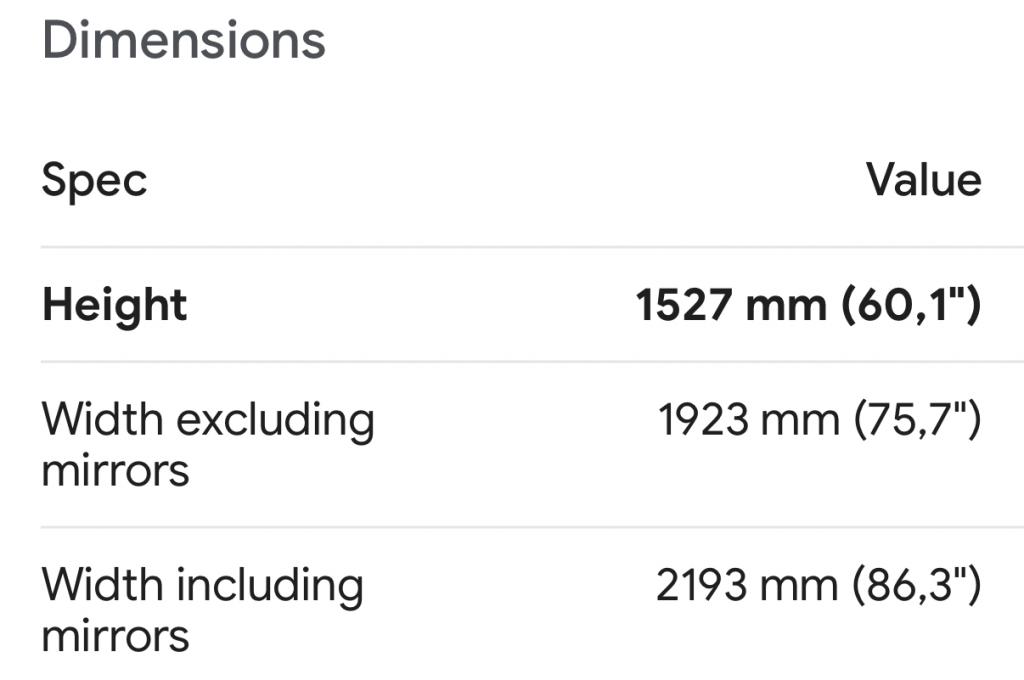Click the (75,7") inch measurement
This screenshot has width=1024, height=680.
tap(917, 421)
